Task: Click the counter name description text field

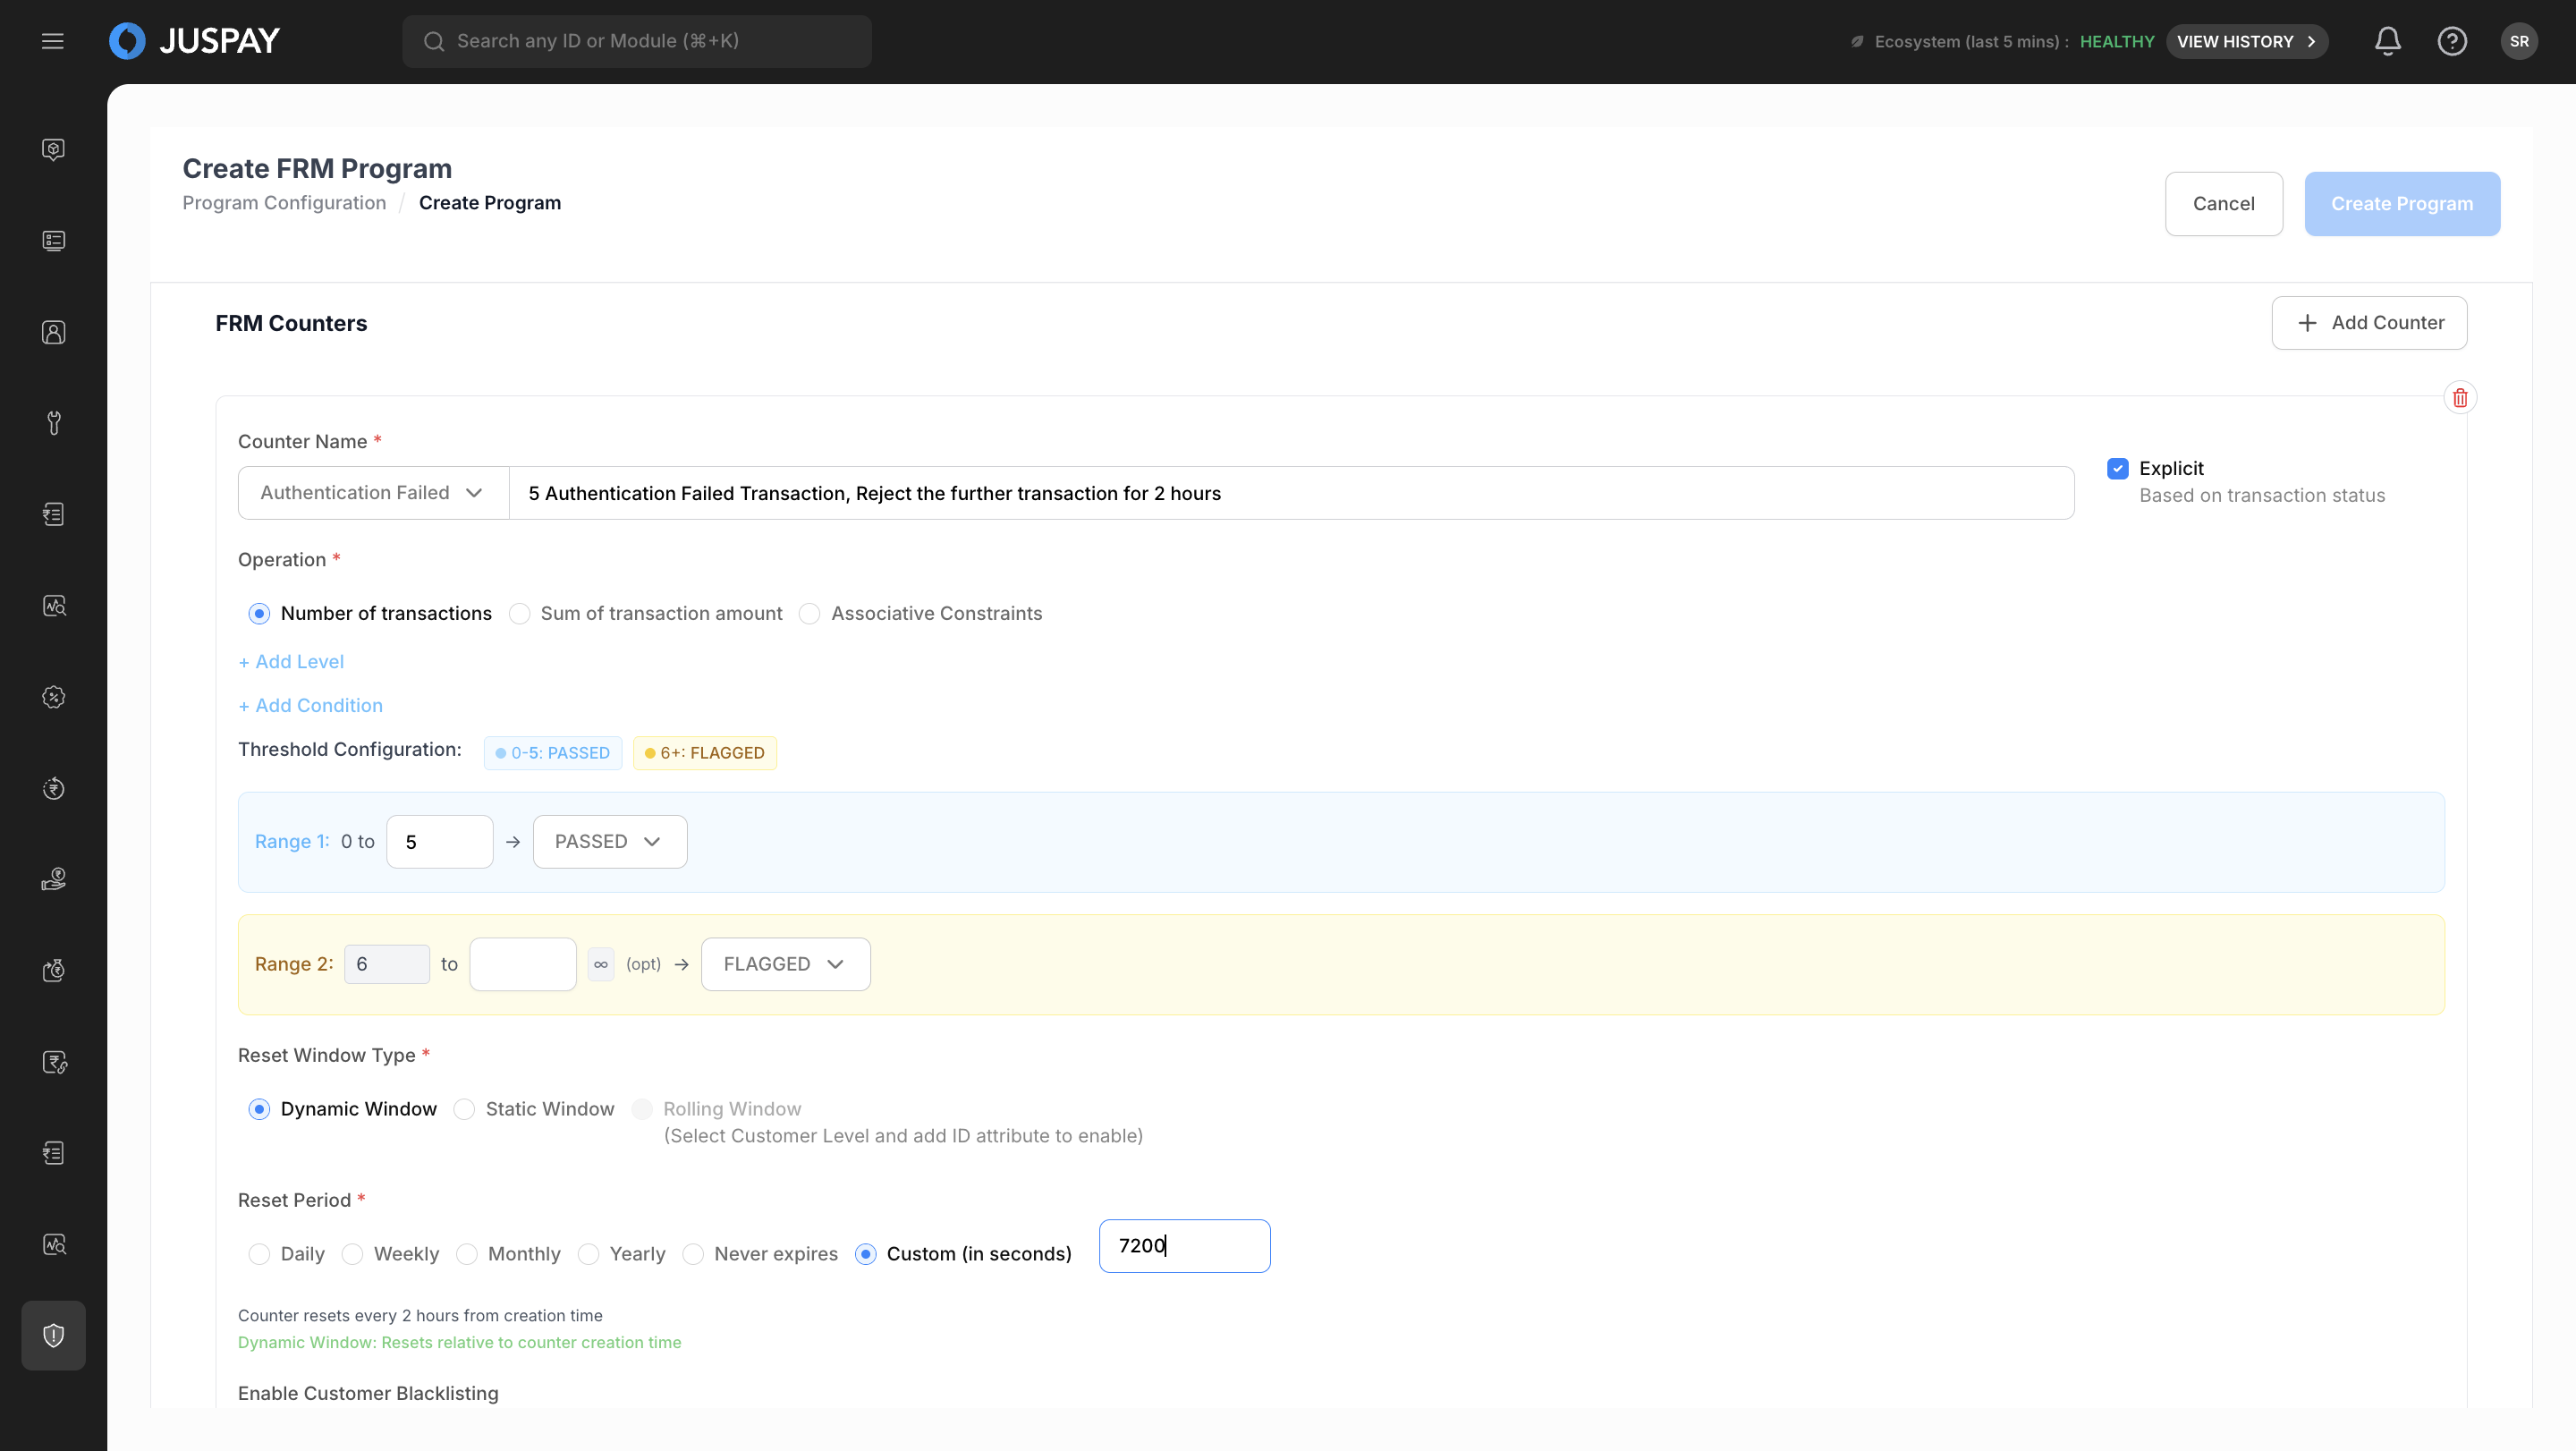Action: 1291,493
